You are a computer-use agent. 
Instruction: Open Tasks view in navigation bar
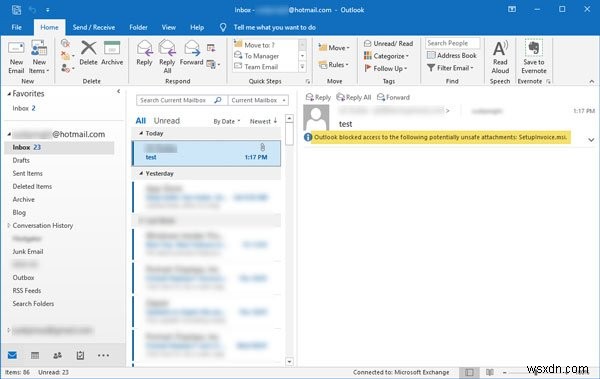click(x=80, y=356)
